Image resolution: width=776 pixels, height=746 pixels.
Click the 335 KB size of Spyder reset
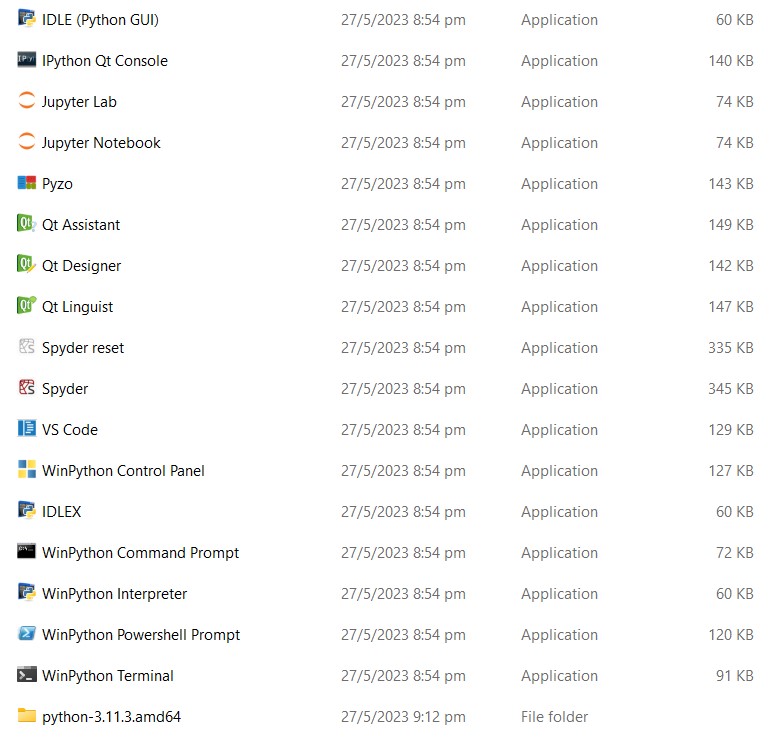(x=730, y=348)
